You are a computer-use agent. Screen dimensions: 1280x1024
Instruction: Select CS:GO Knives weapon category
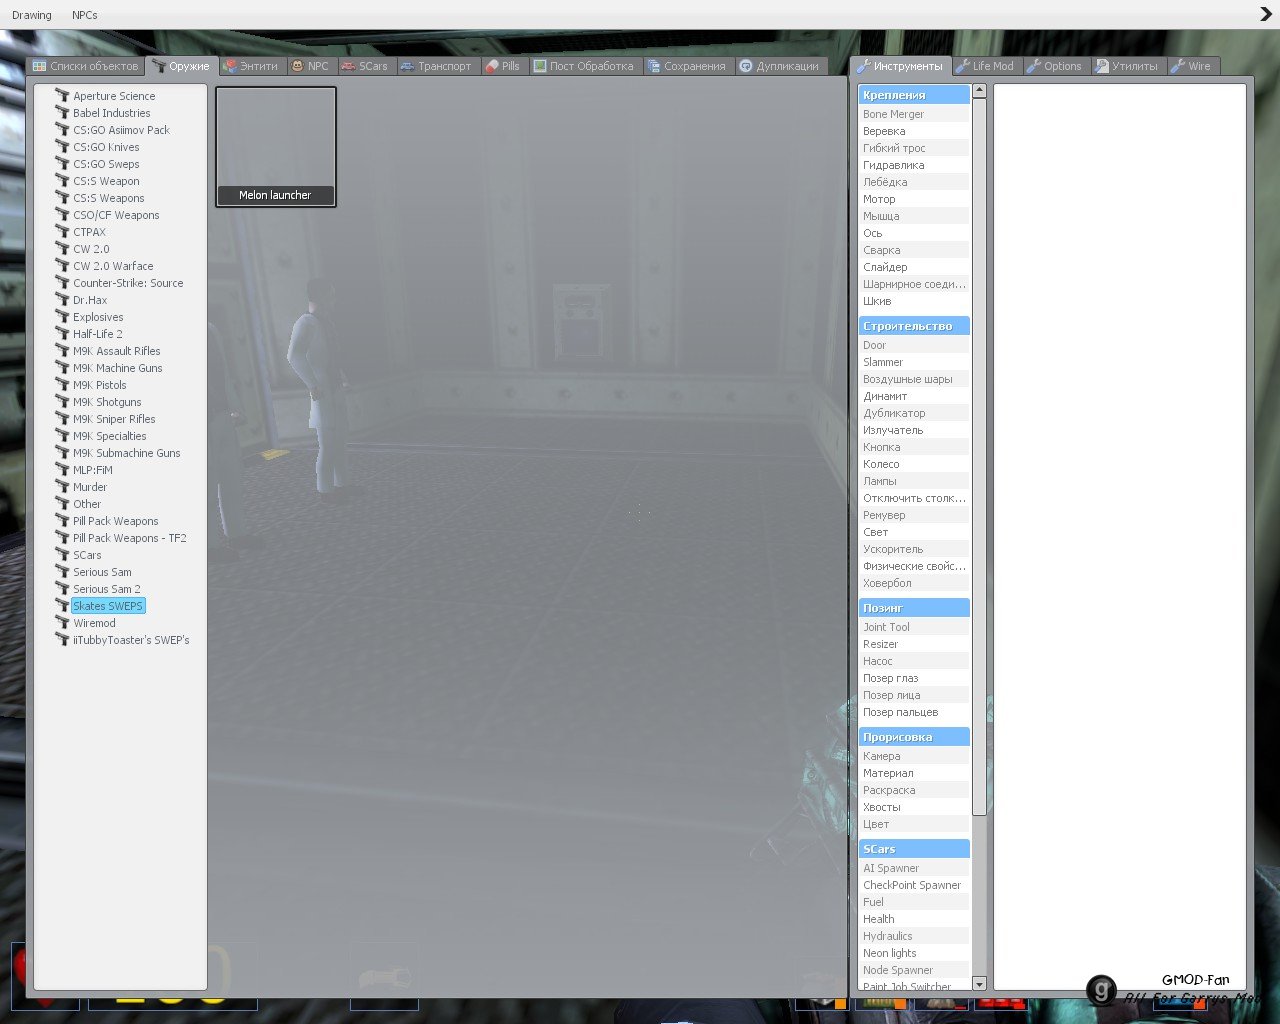pyautogui.click(x=106, y=147)
